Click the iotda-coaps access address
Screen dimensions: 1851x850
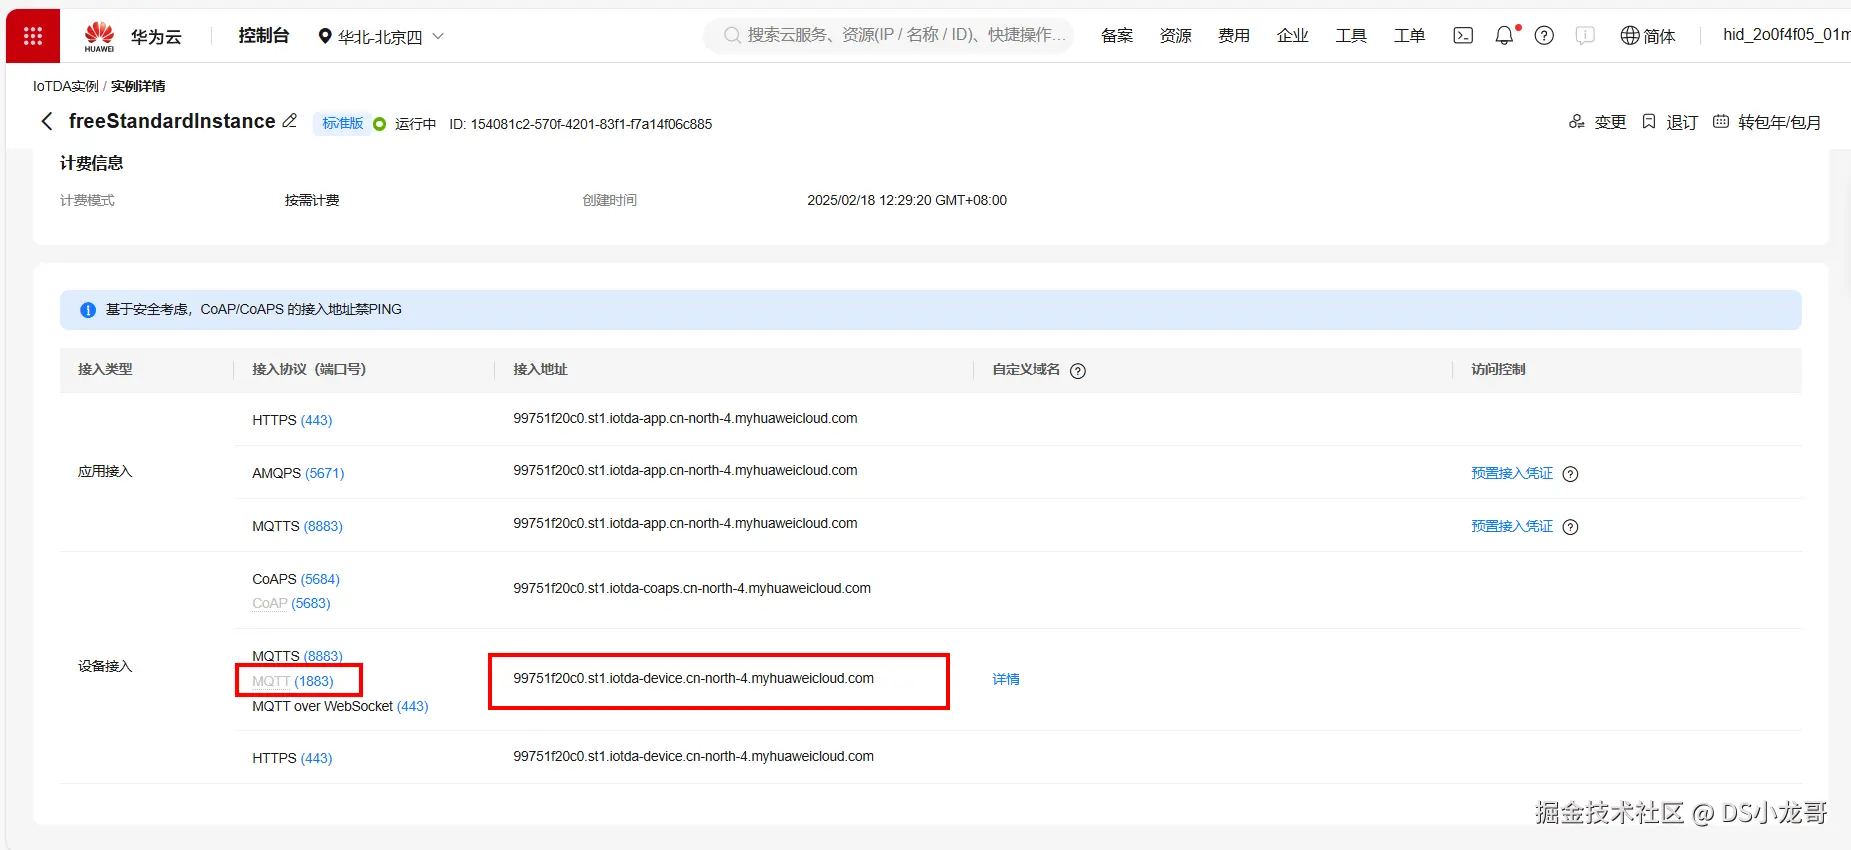coord(692,589)
